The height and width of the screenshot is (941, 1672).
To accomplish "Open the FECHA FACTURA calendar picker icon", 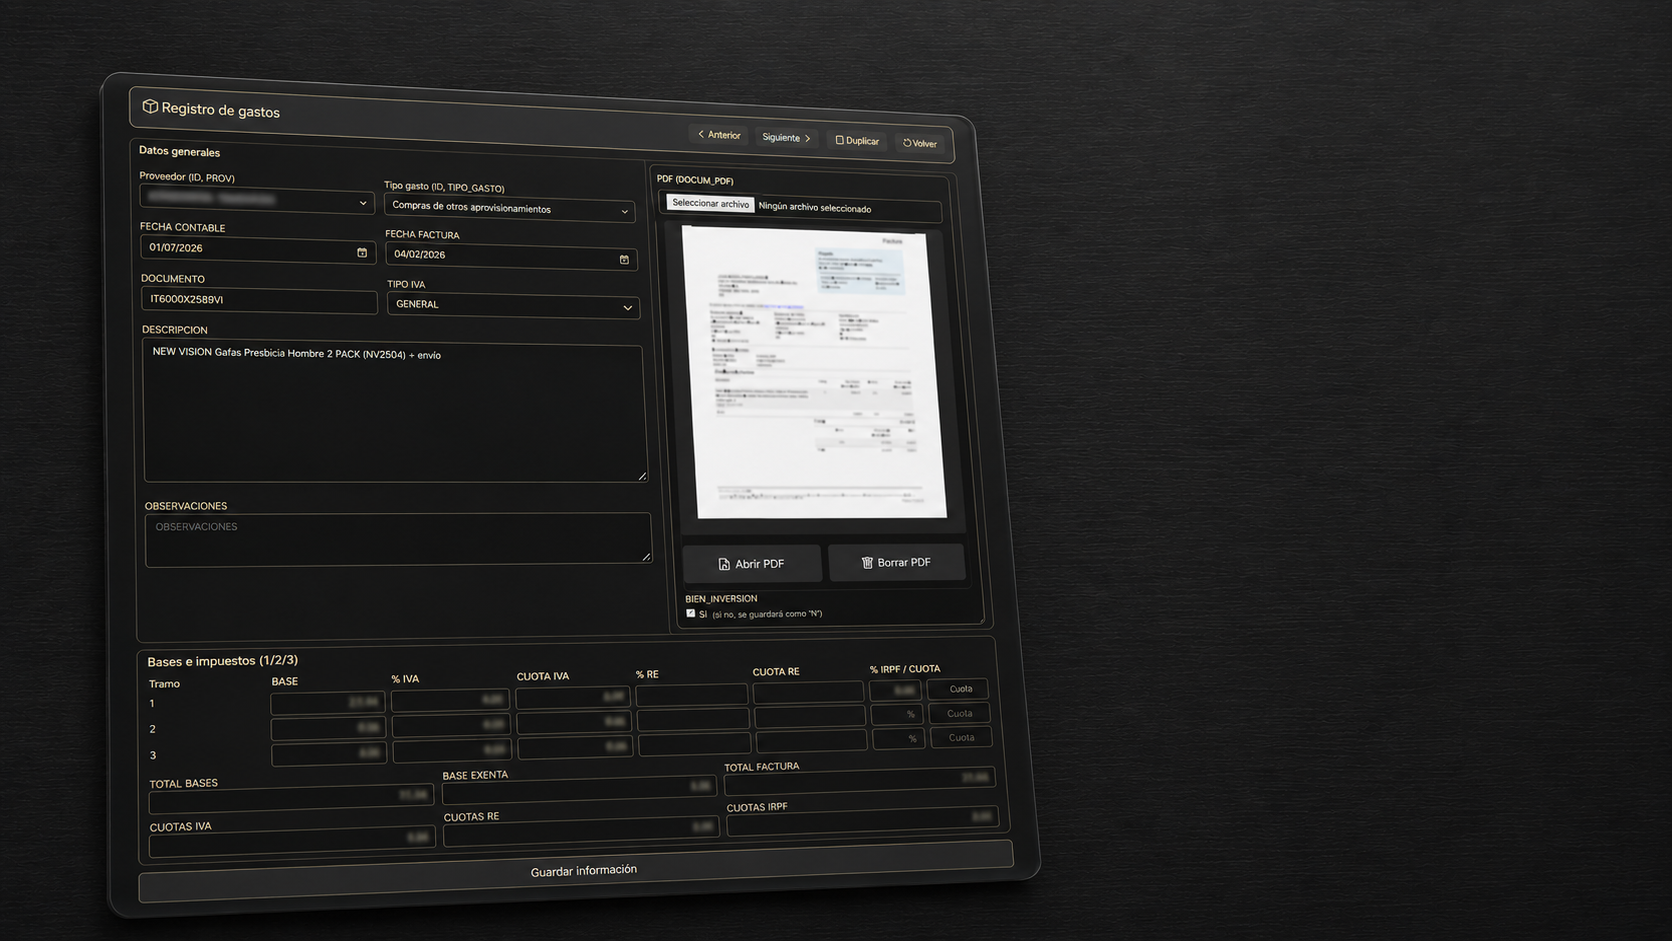I will point(624,259).
